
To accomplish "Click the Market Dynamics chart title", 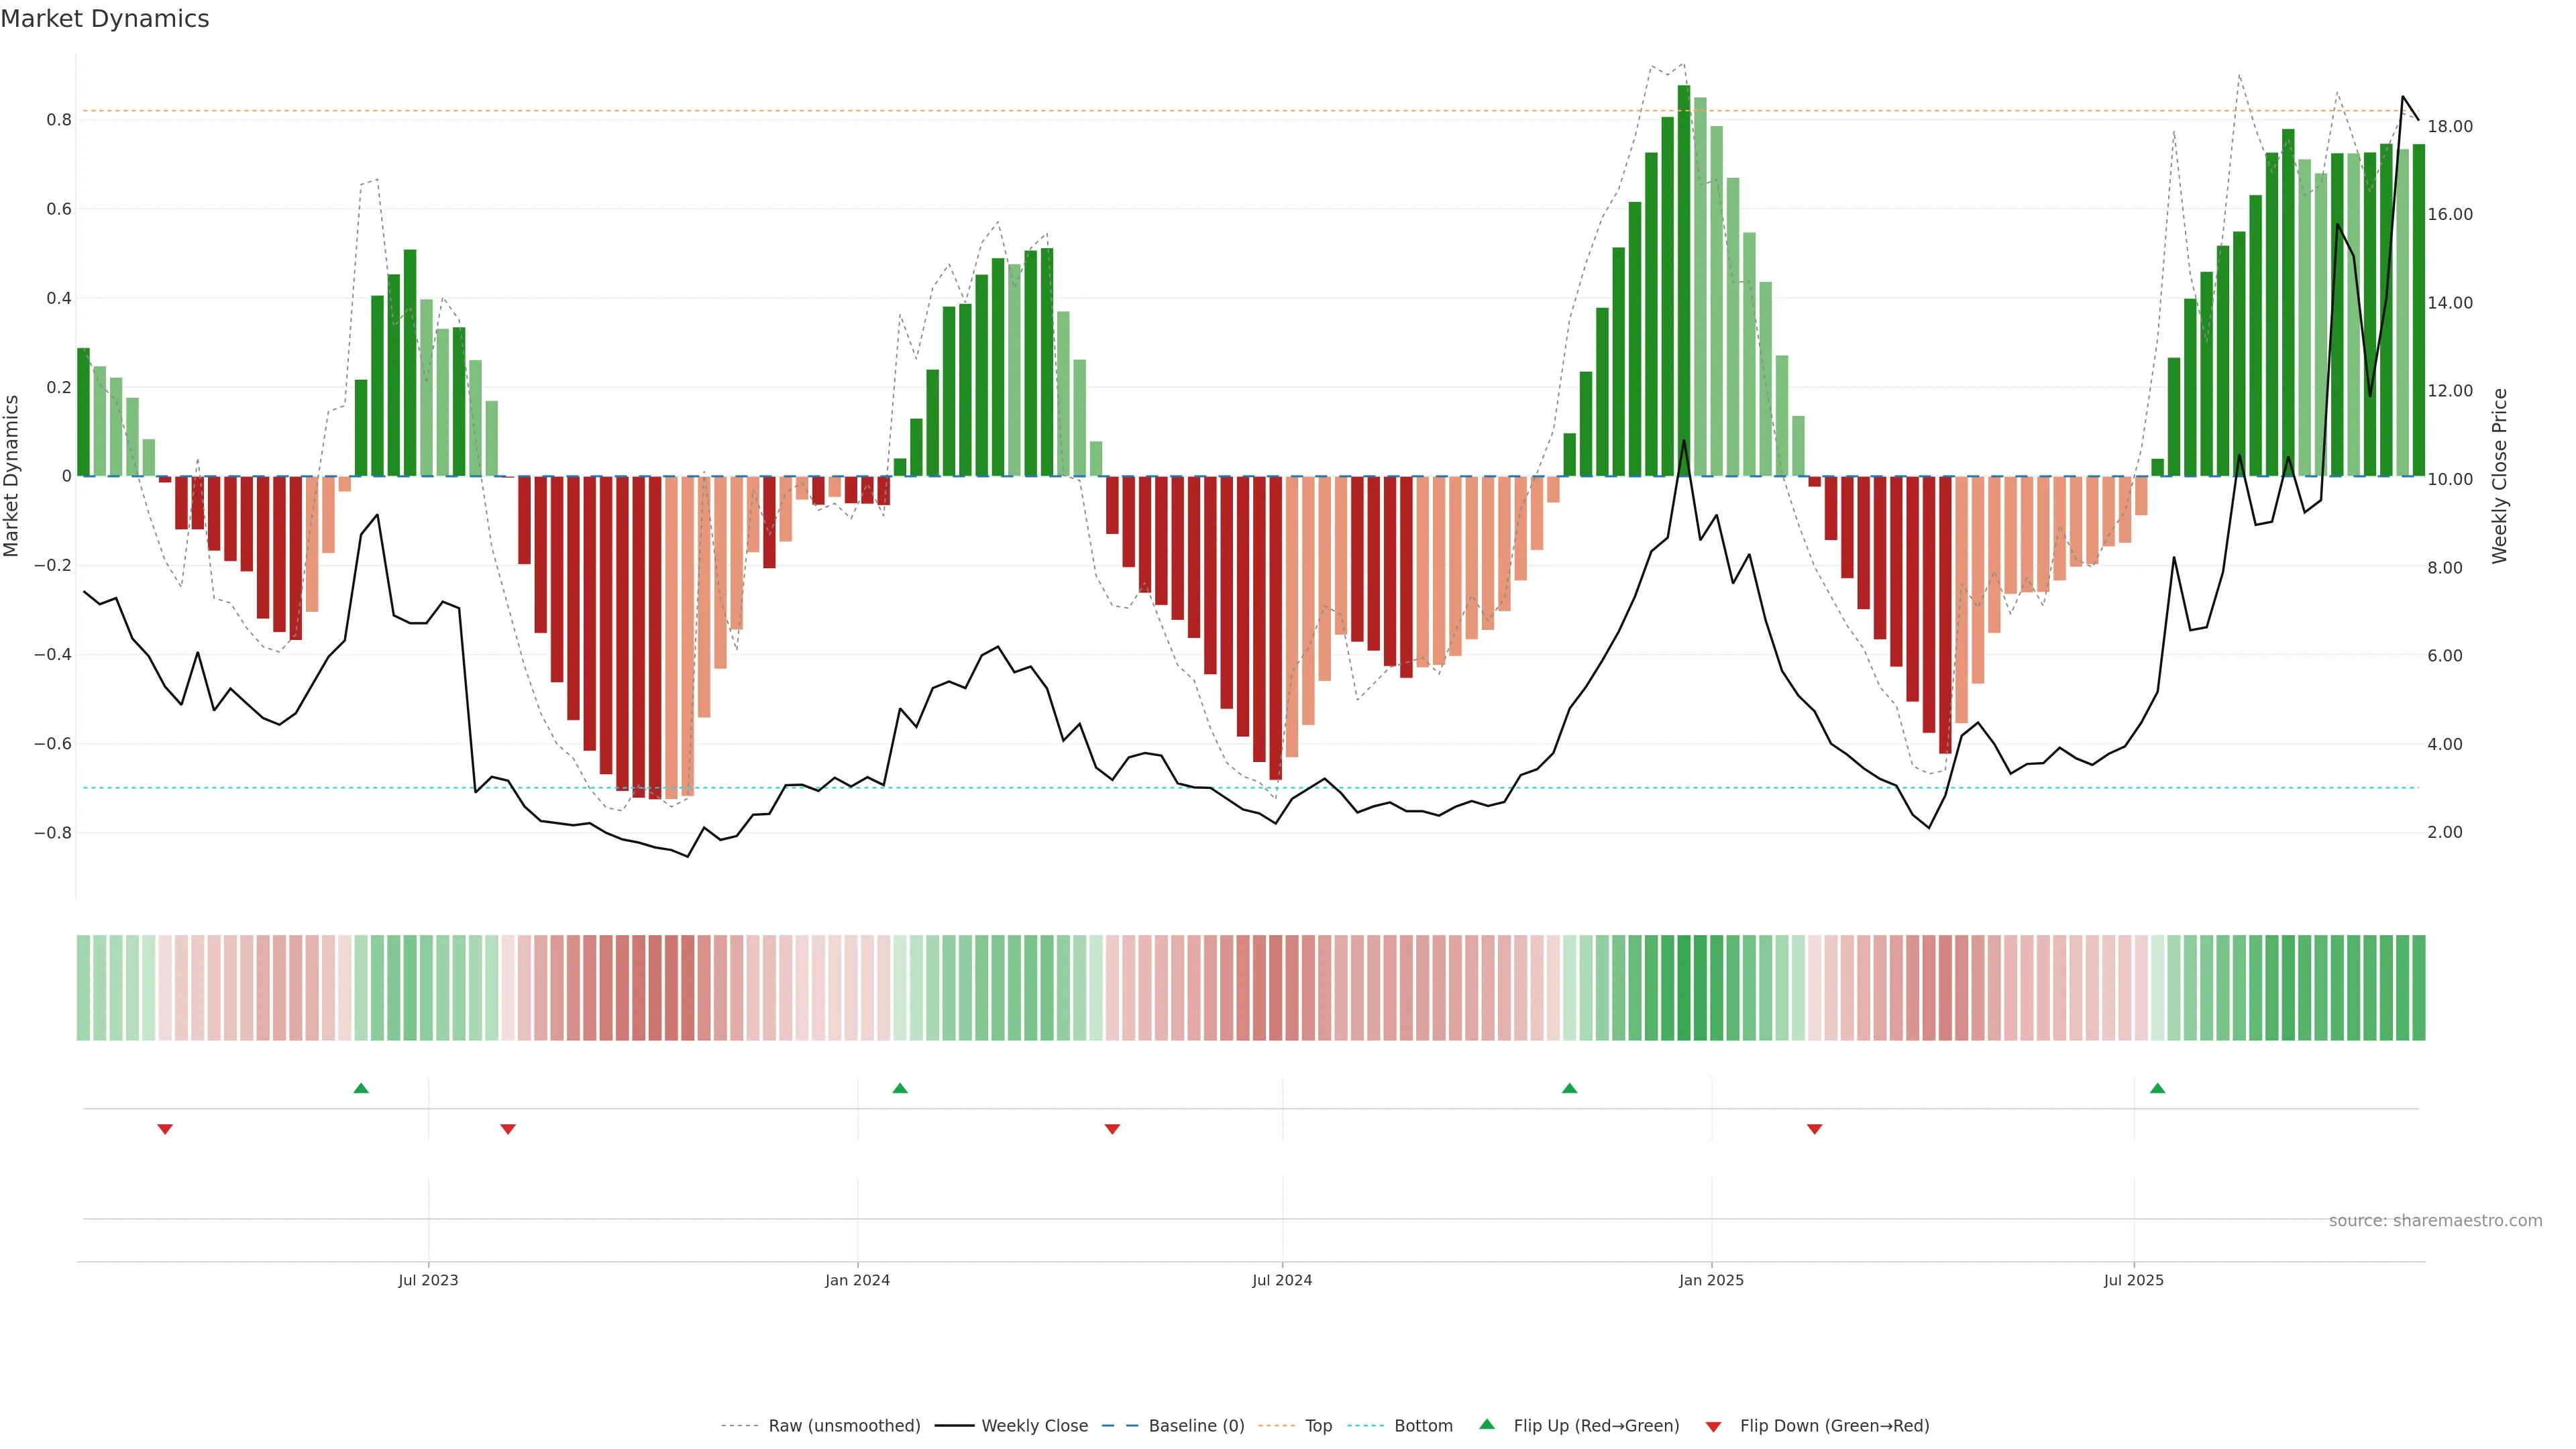I will click(105, 19).
